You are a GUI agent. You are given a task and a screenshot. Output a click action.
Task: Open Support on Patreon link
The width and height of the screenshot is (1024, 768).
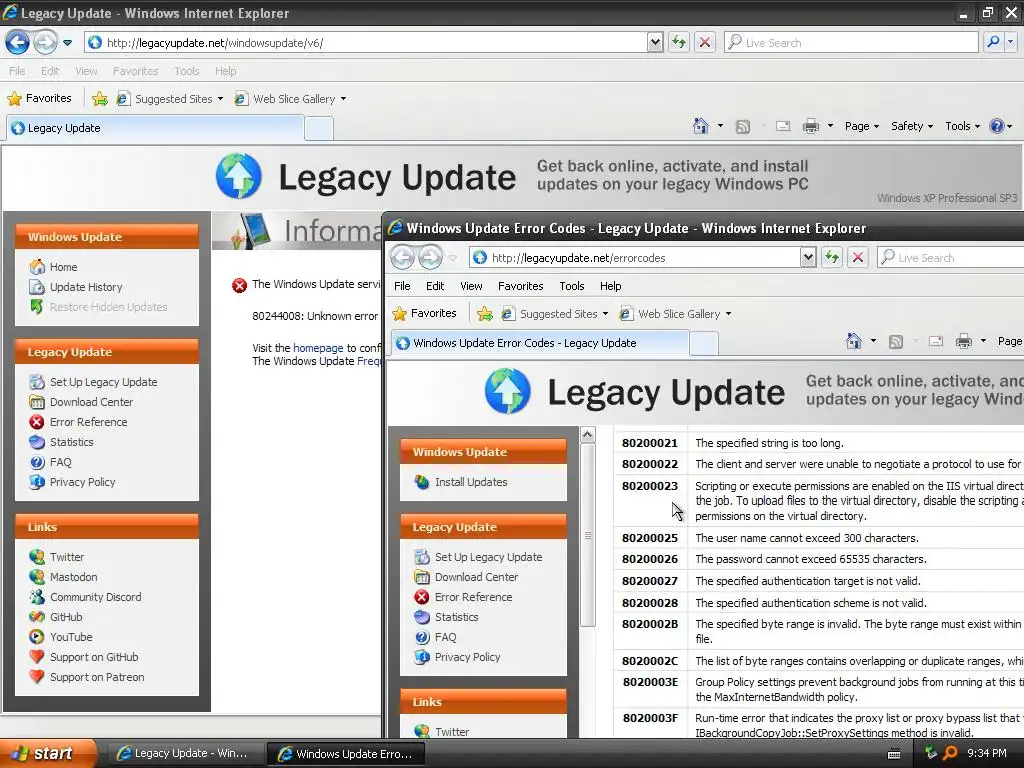(x=97, y=677)
